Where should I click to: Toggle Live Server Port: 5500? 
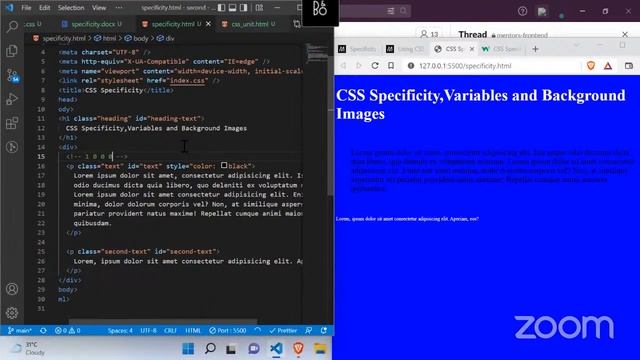[x=228, y=331]
